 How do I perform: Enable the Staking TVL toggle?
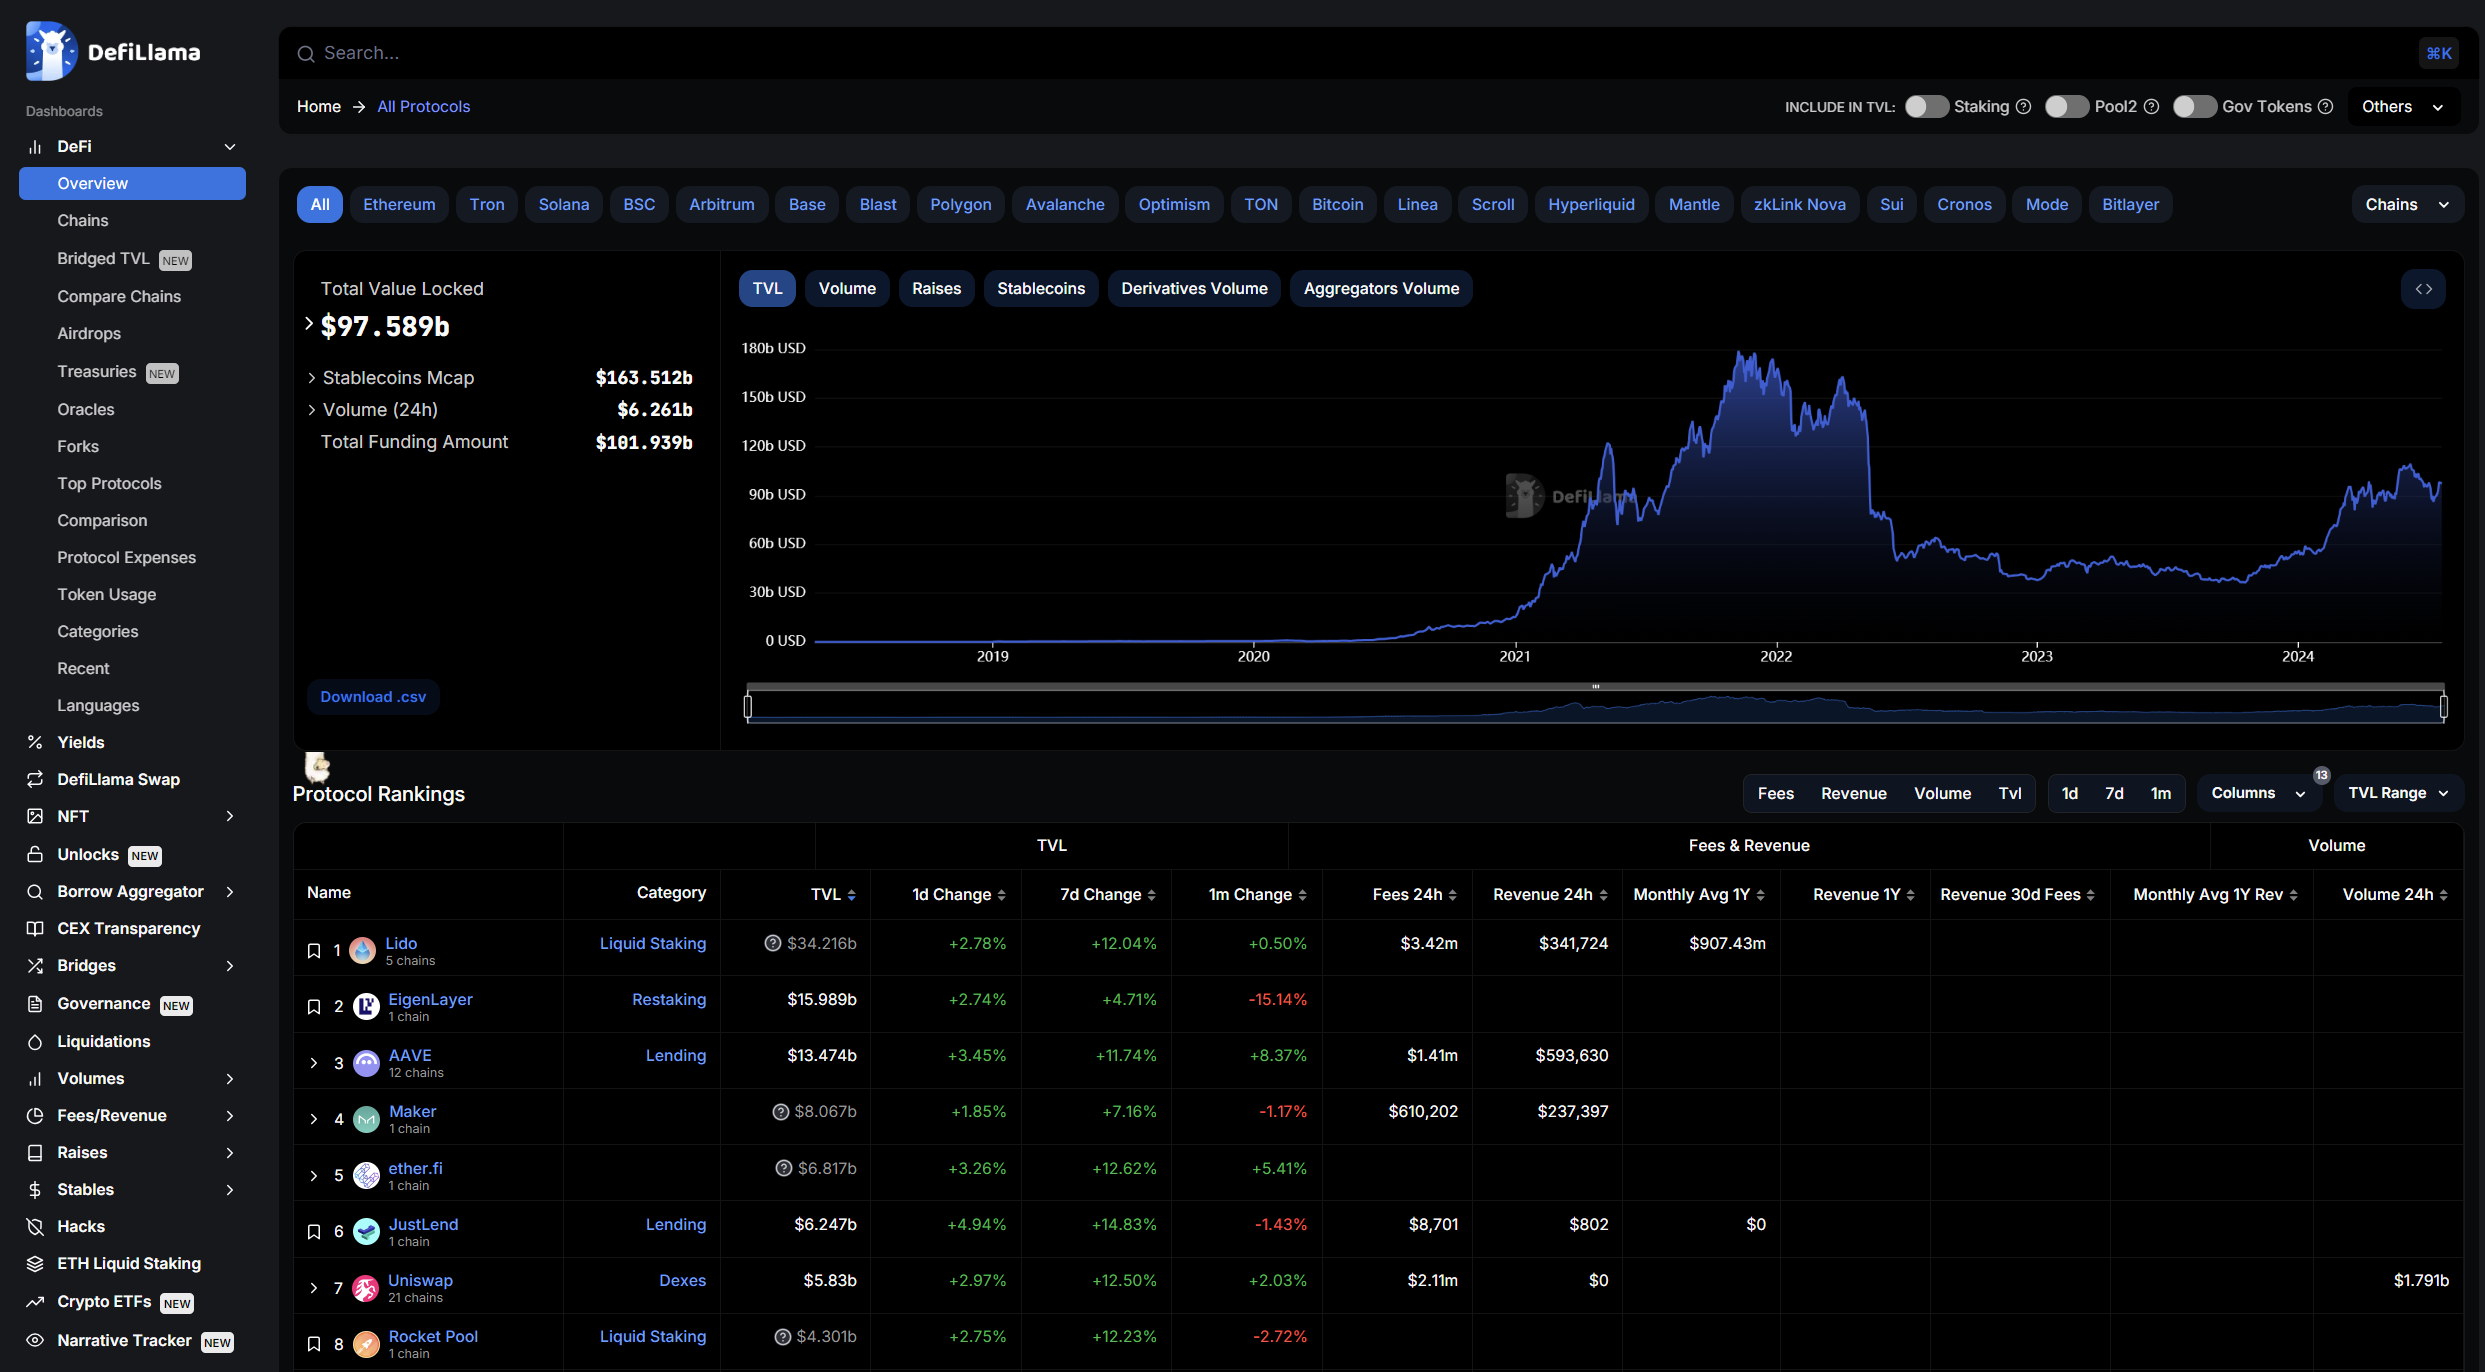tap(1926, 107)
